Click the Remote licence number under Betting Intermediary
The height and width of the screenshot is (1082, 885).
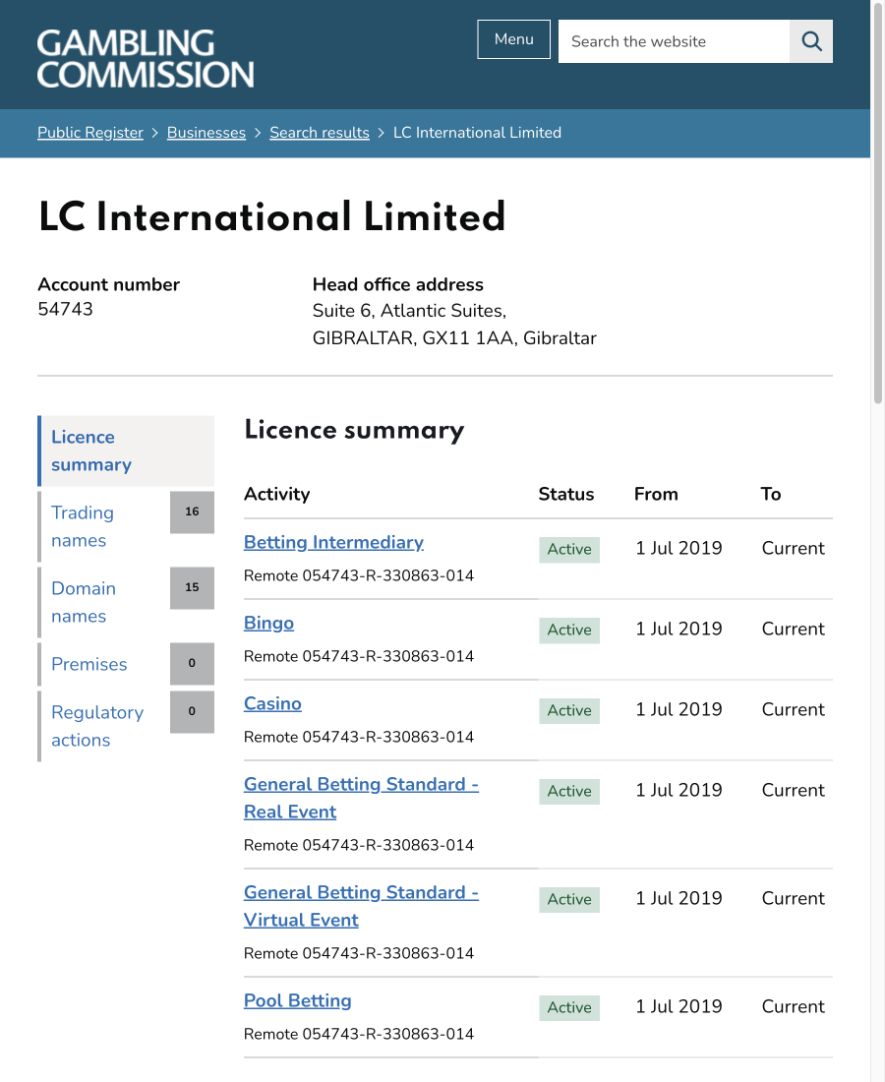coord(359,576)
